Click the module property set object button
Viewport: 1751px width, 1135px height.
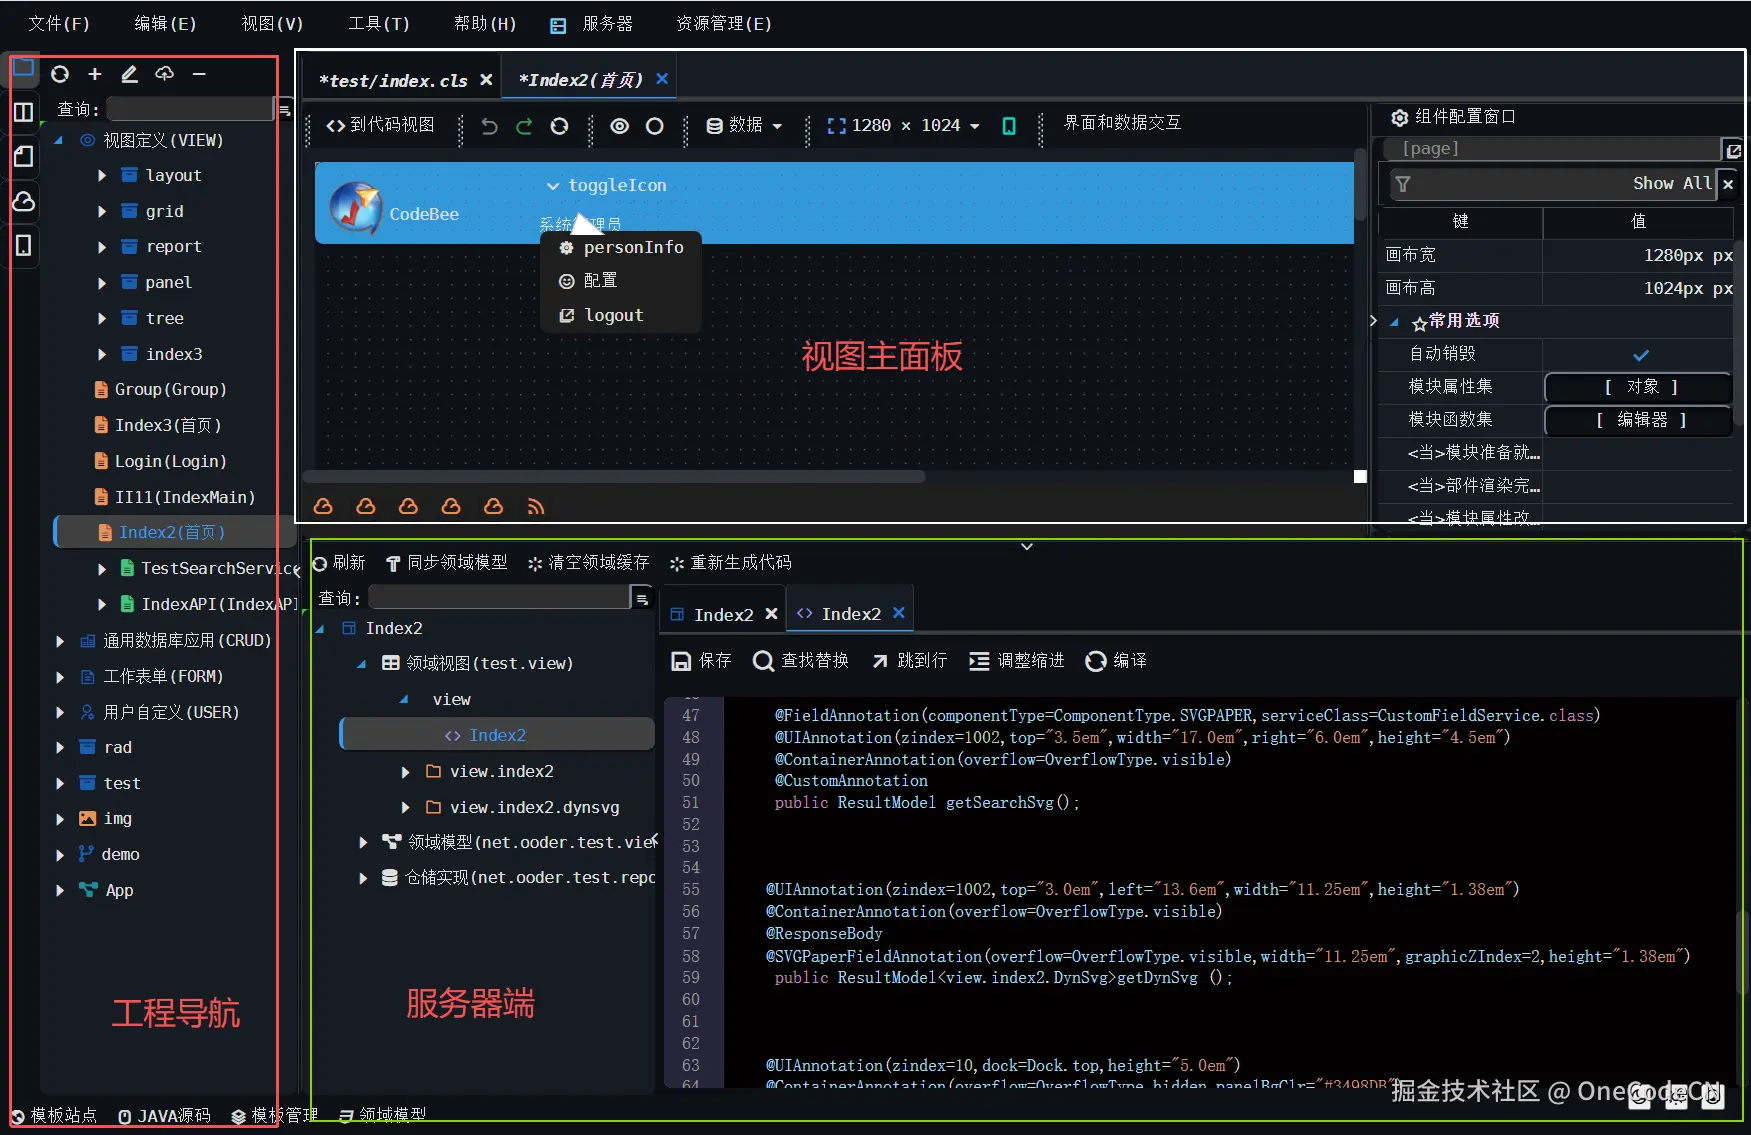point(1639,387)
